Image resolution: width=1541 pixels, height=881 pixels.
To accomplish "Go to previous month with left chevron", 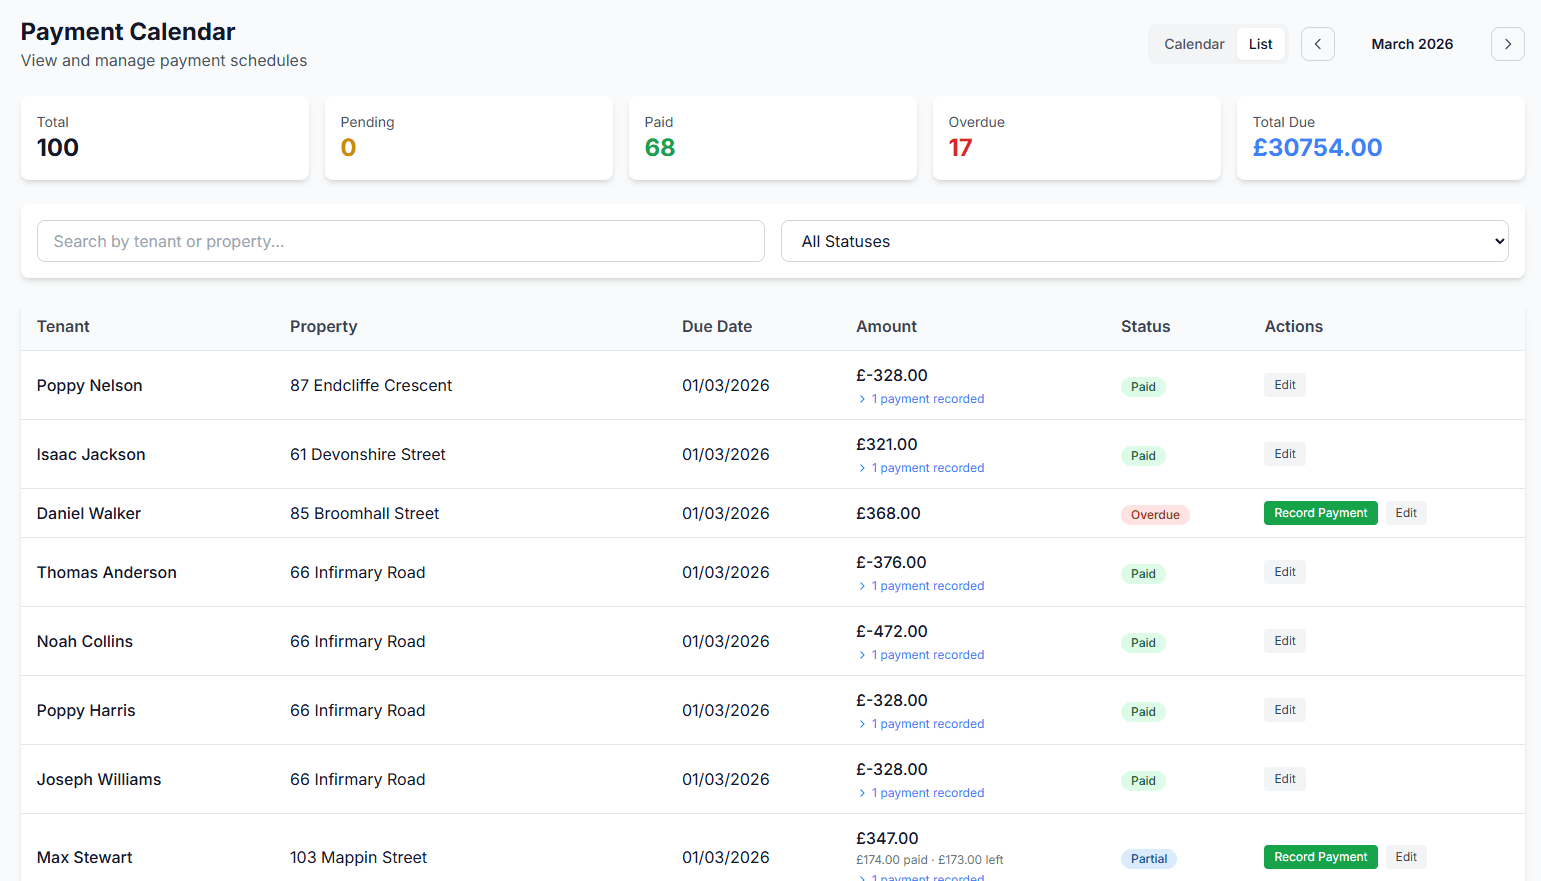I will pos(1317,44).
